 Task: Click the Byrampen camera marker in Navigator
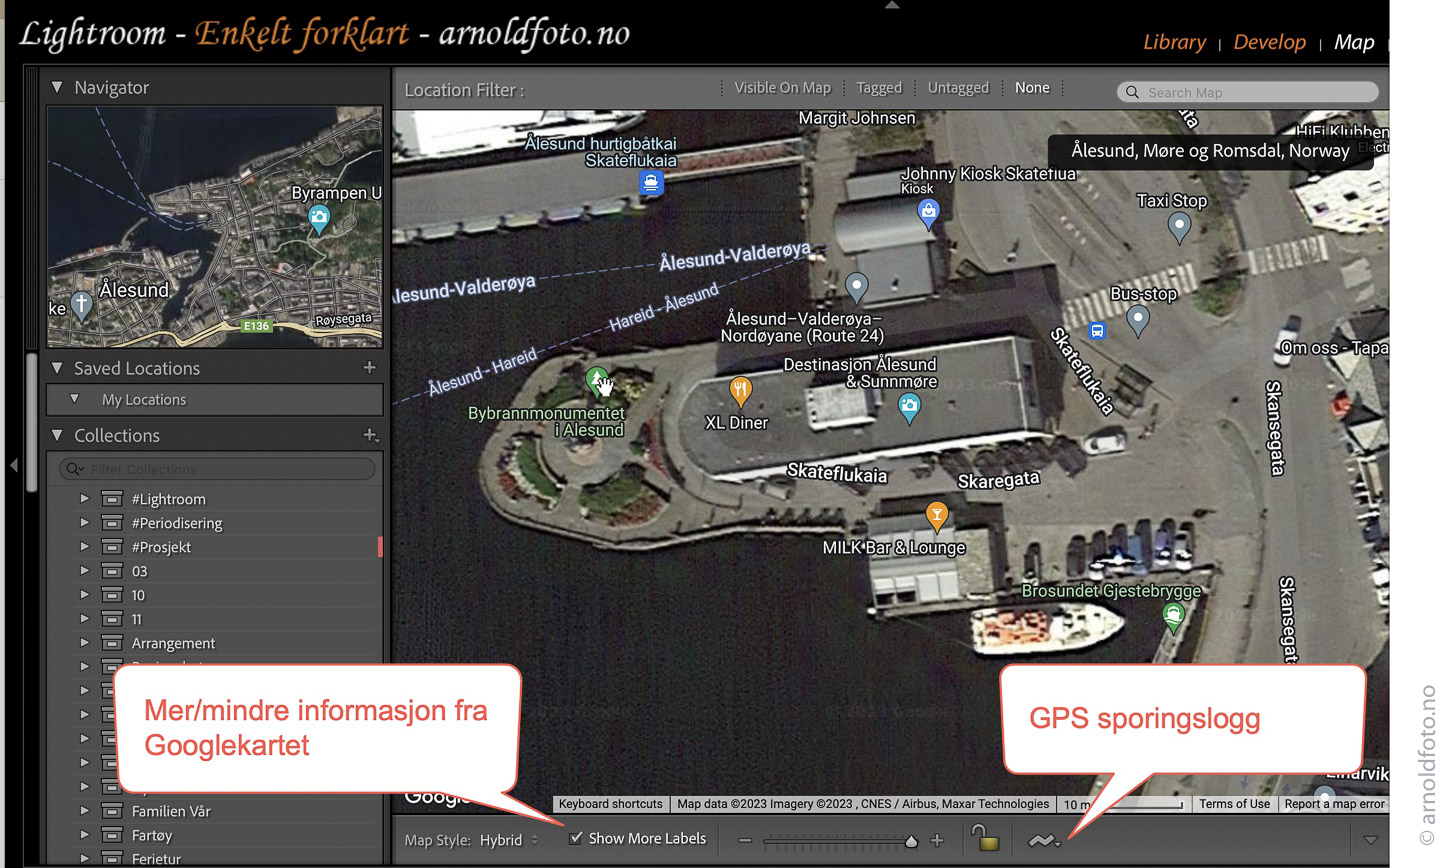point(319,218)
